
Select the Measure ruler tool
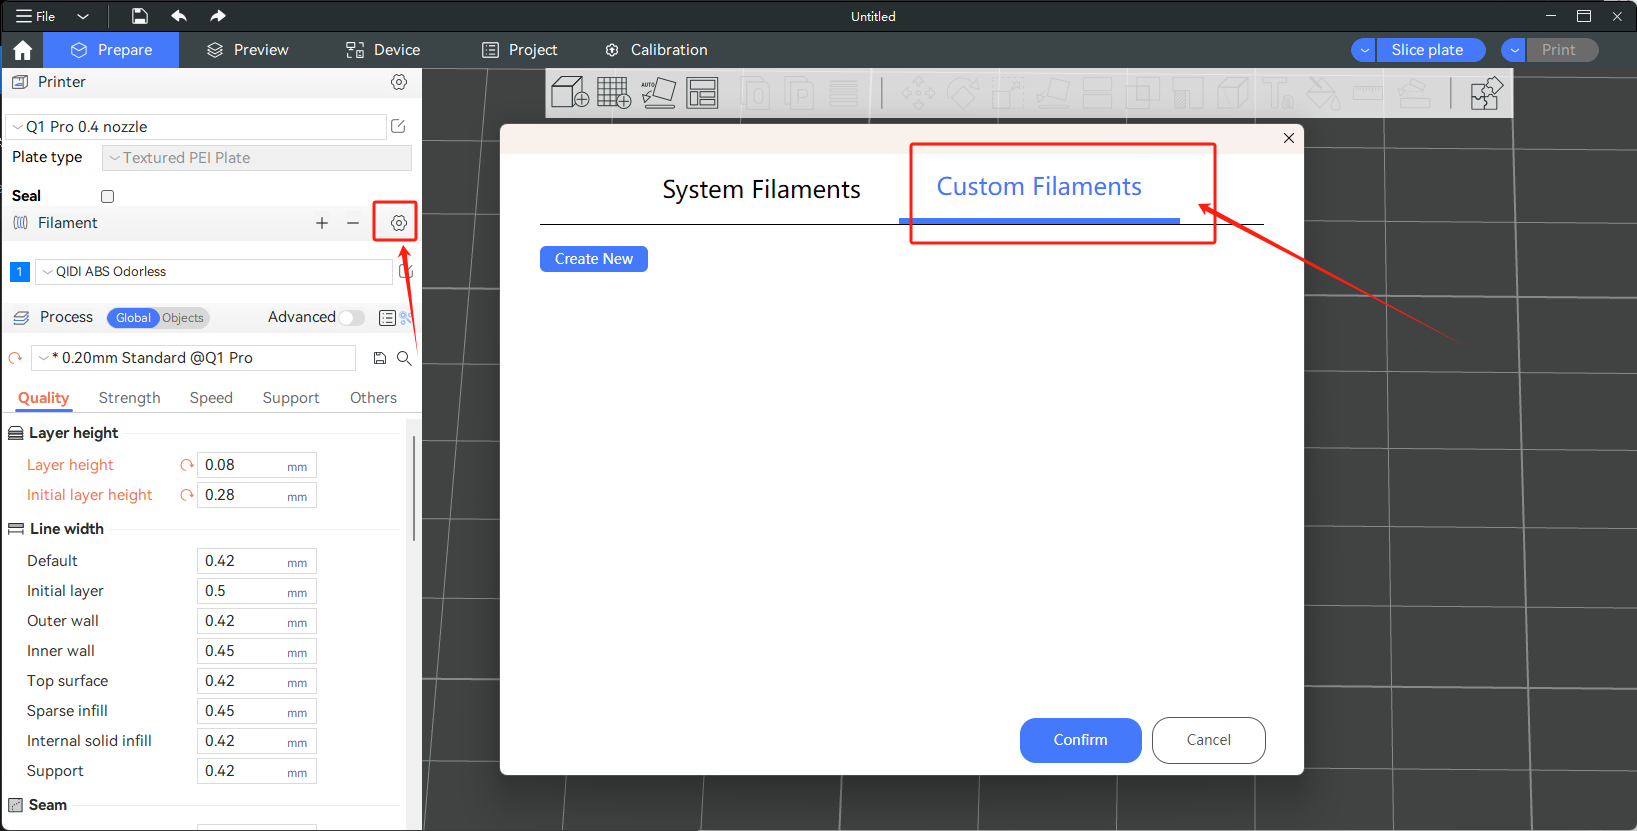pyautogui.click(x=1367, y=93)
